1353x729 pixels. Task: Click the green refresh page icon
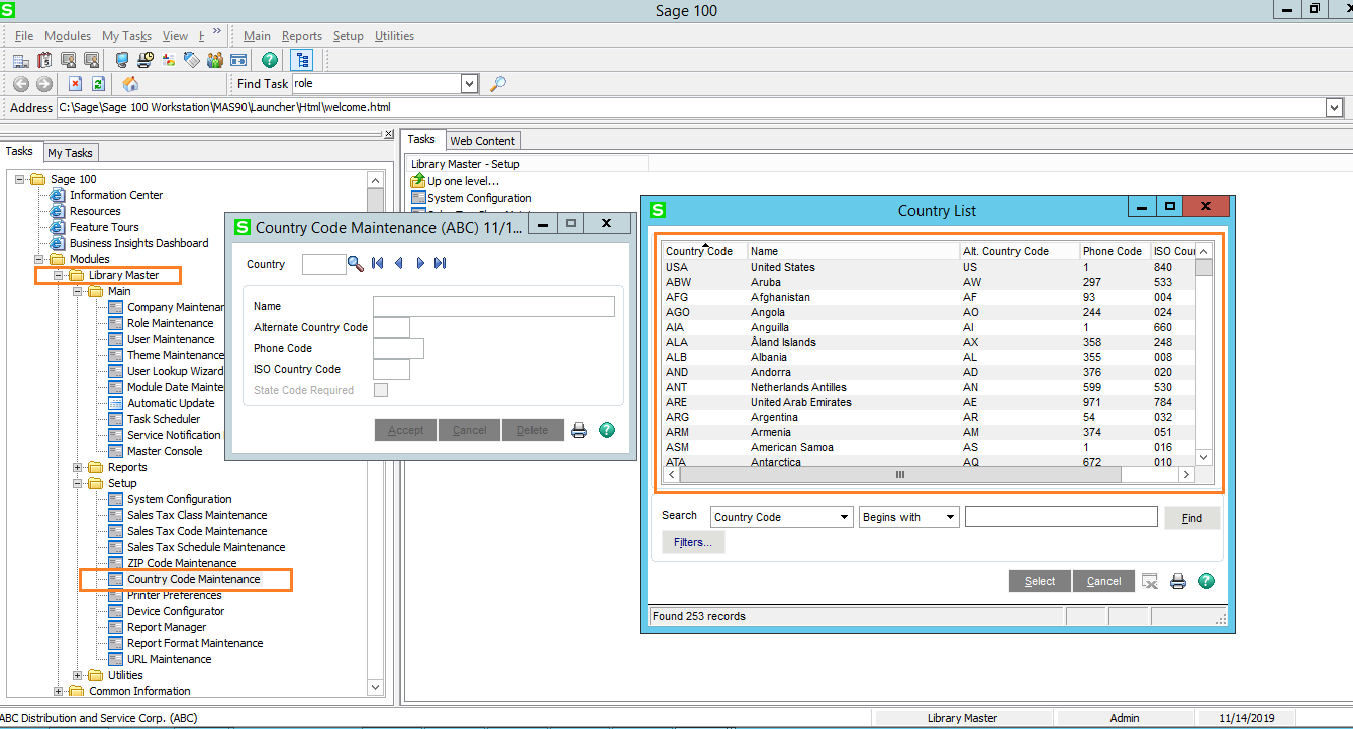coord(98,84)
